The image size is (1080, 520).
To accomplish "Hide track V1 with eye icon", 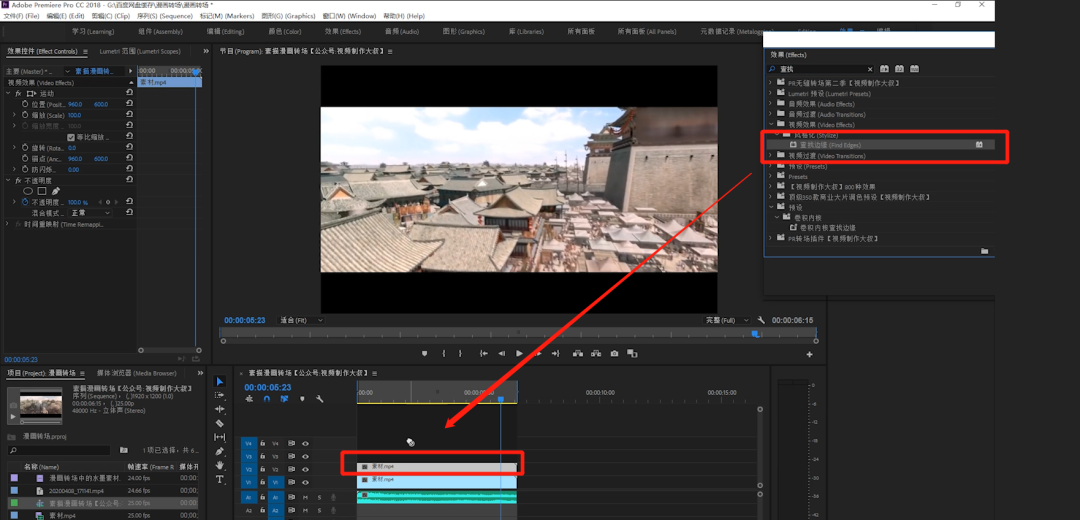I will click(x=305, y=483).
